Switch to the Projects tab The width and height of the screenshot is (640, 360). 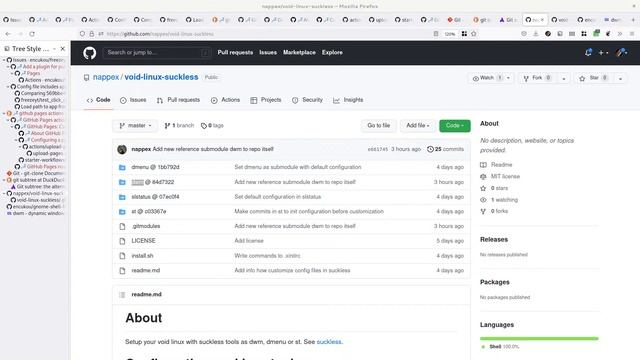pos(266,100)
